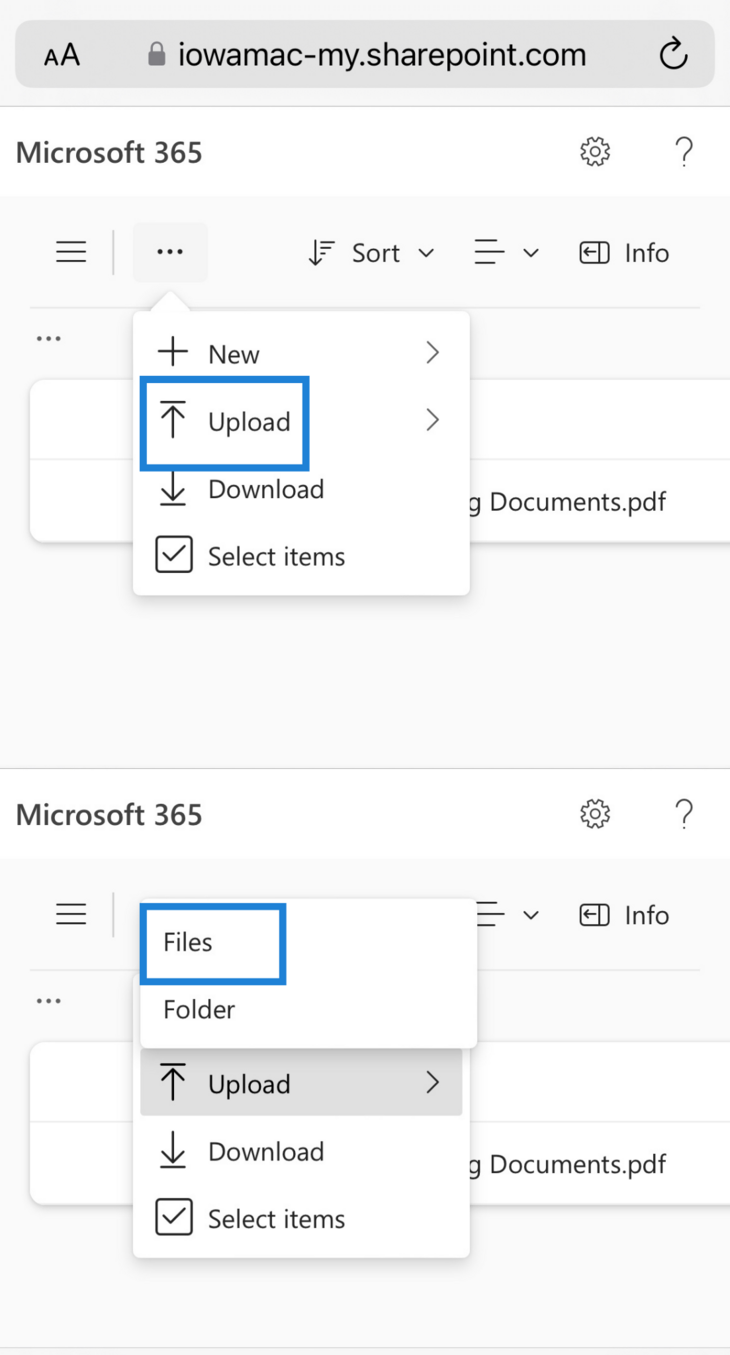Screen dimensions: 730x1355
Task: Click the plus icon beside New
Action: click(173, 352)
